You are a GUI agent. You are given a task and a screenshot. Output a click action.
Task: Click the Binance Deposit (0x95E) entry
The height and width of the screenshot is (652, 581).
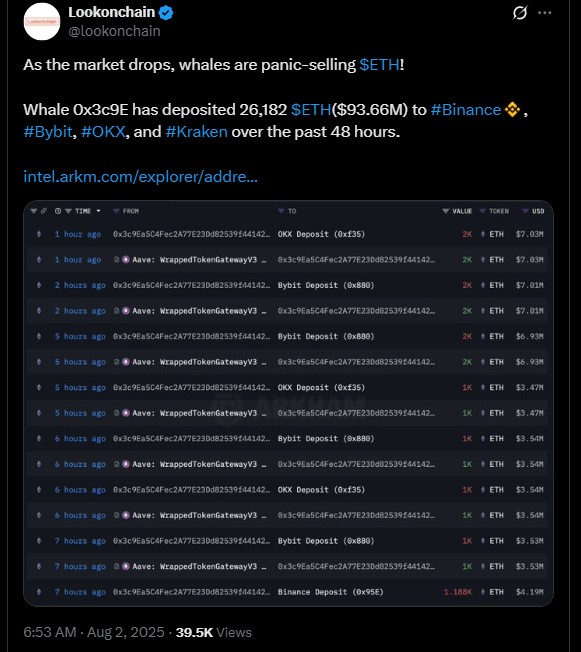coord(331,592)
